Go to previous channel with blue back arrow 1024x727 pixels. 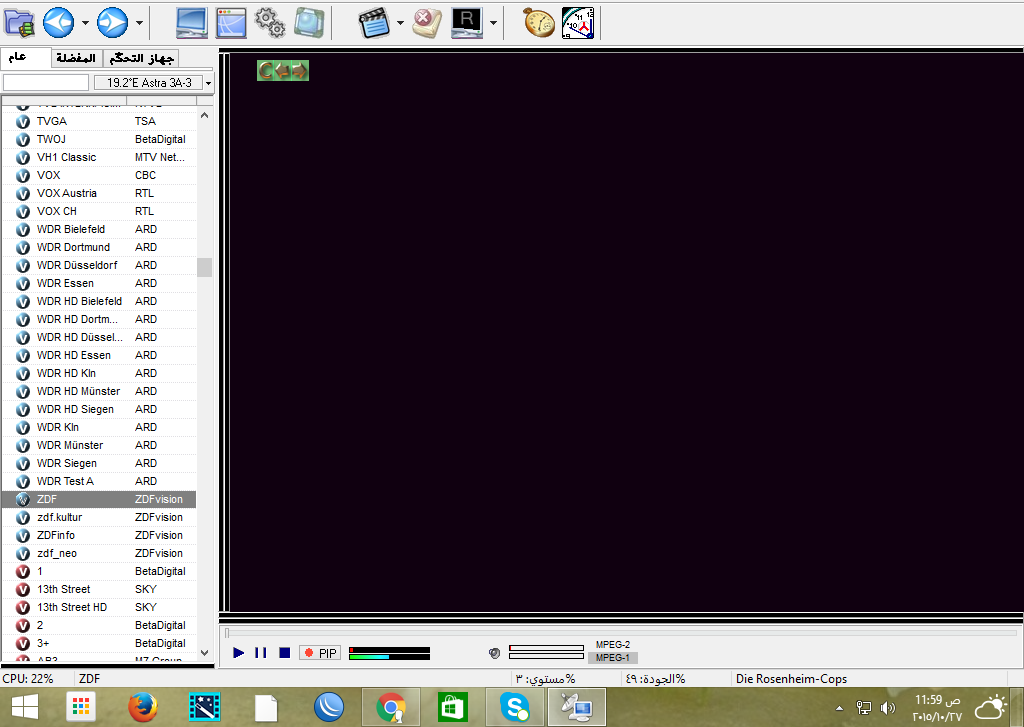[59, 24]
